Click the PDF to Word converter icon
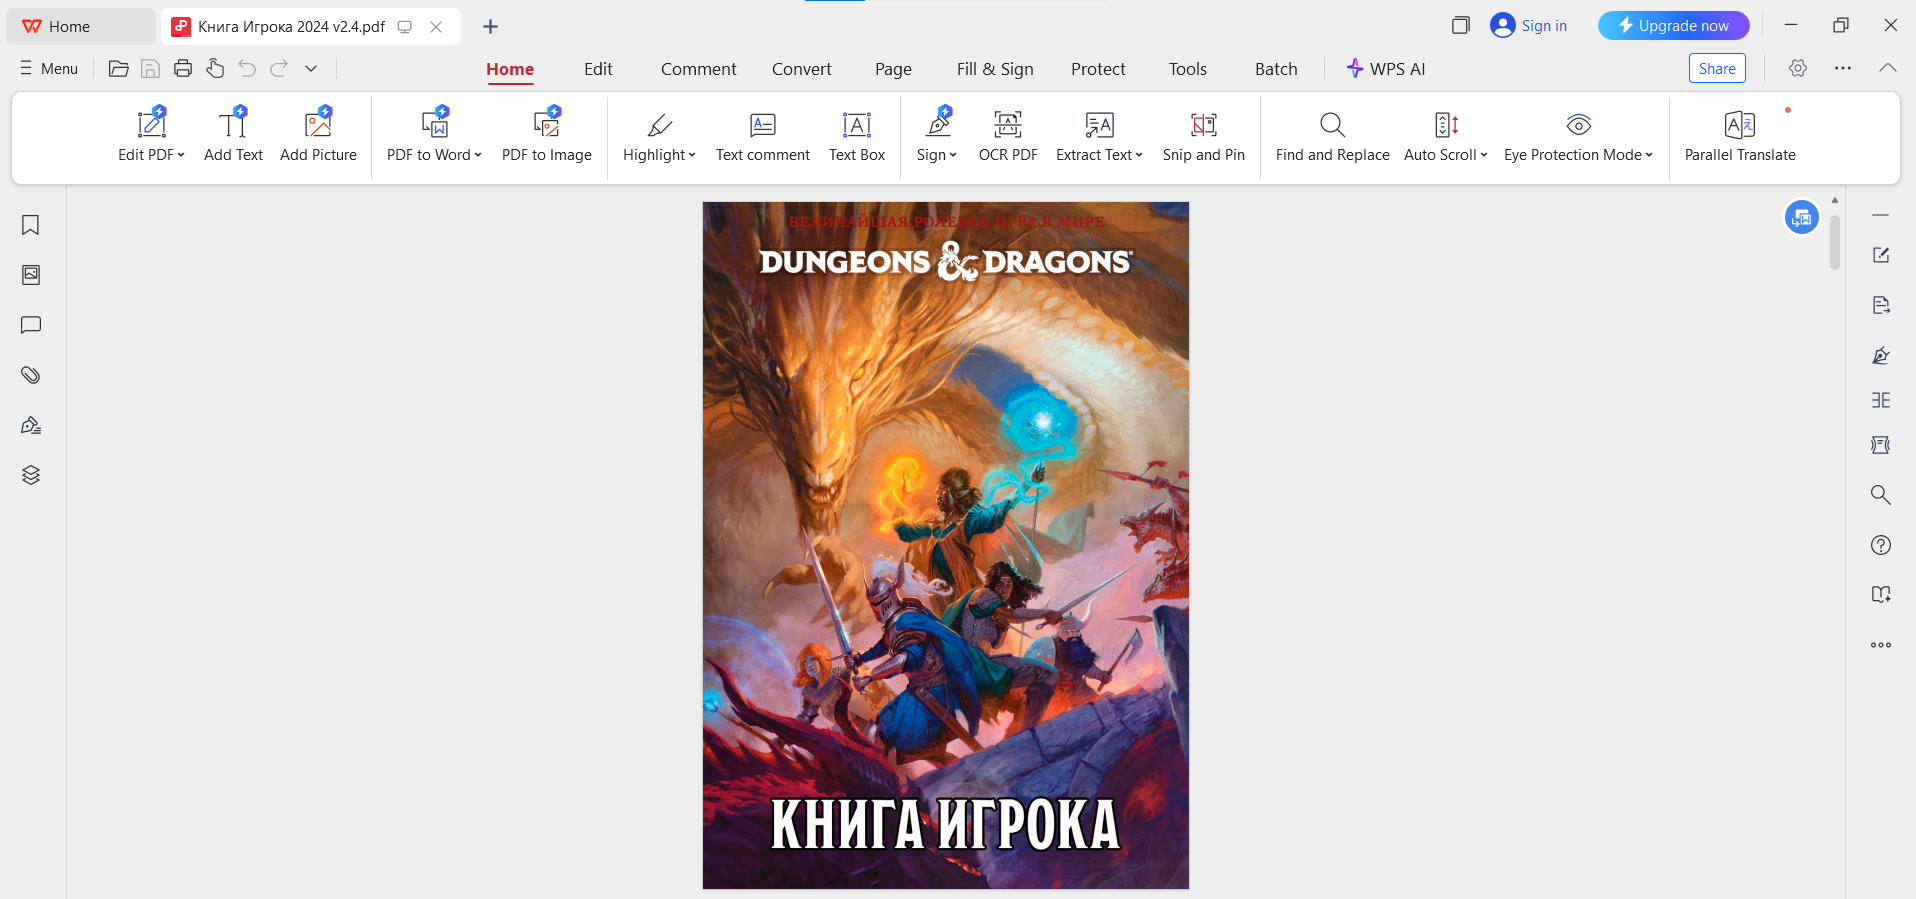The width and height of the screenshot is (1916, 899). coord(435,124)
